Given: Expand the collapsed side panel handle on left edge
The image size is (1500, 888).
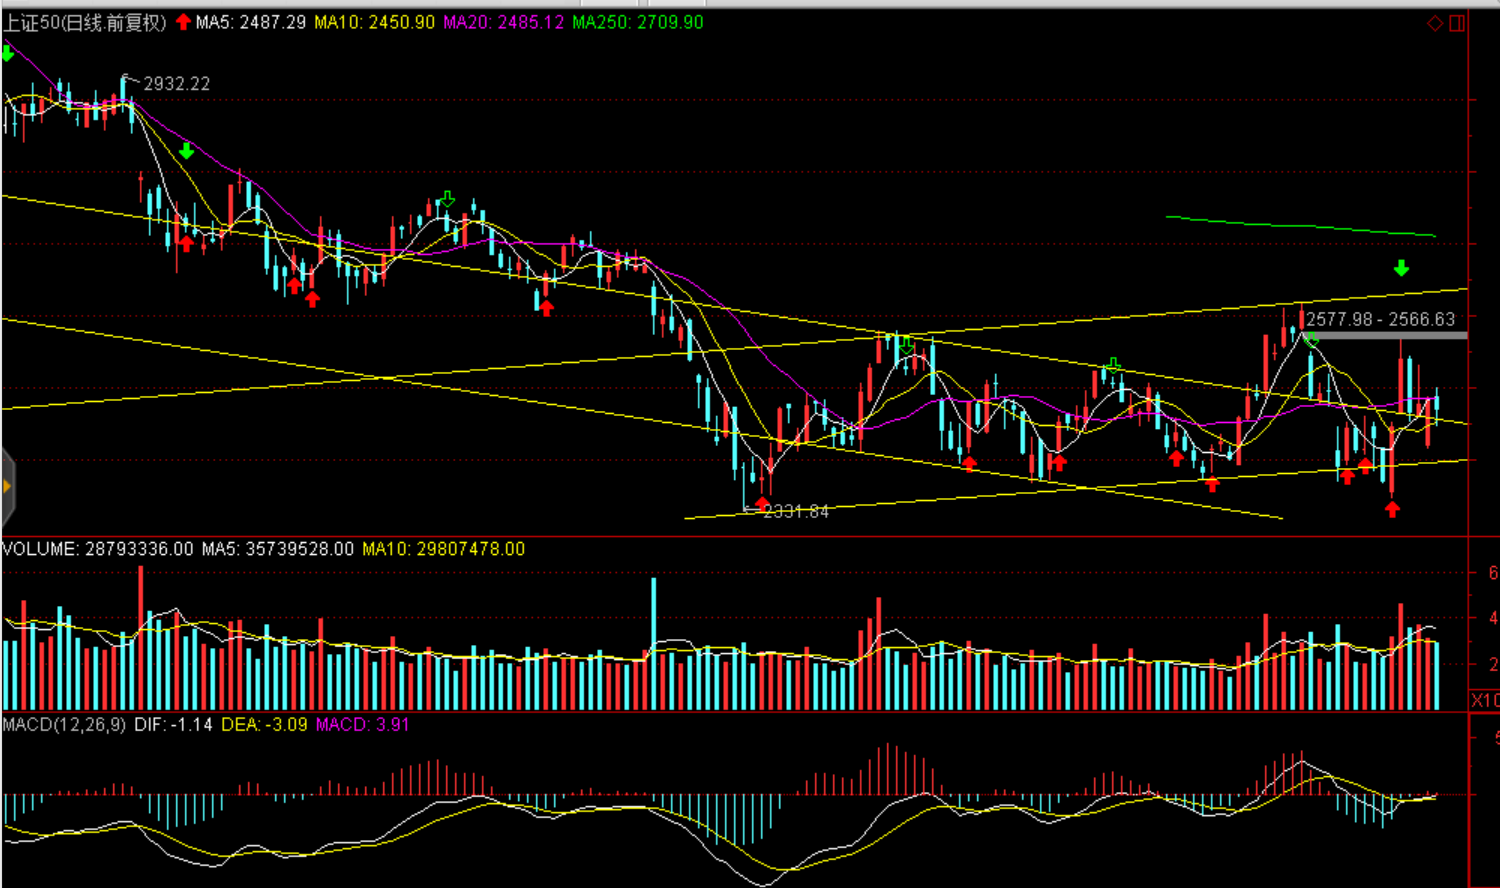Looking at the screenshot, I should (x=7, y=487).
